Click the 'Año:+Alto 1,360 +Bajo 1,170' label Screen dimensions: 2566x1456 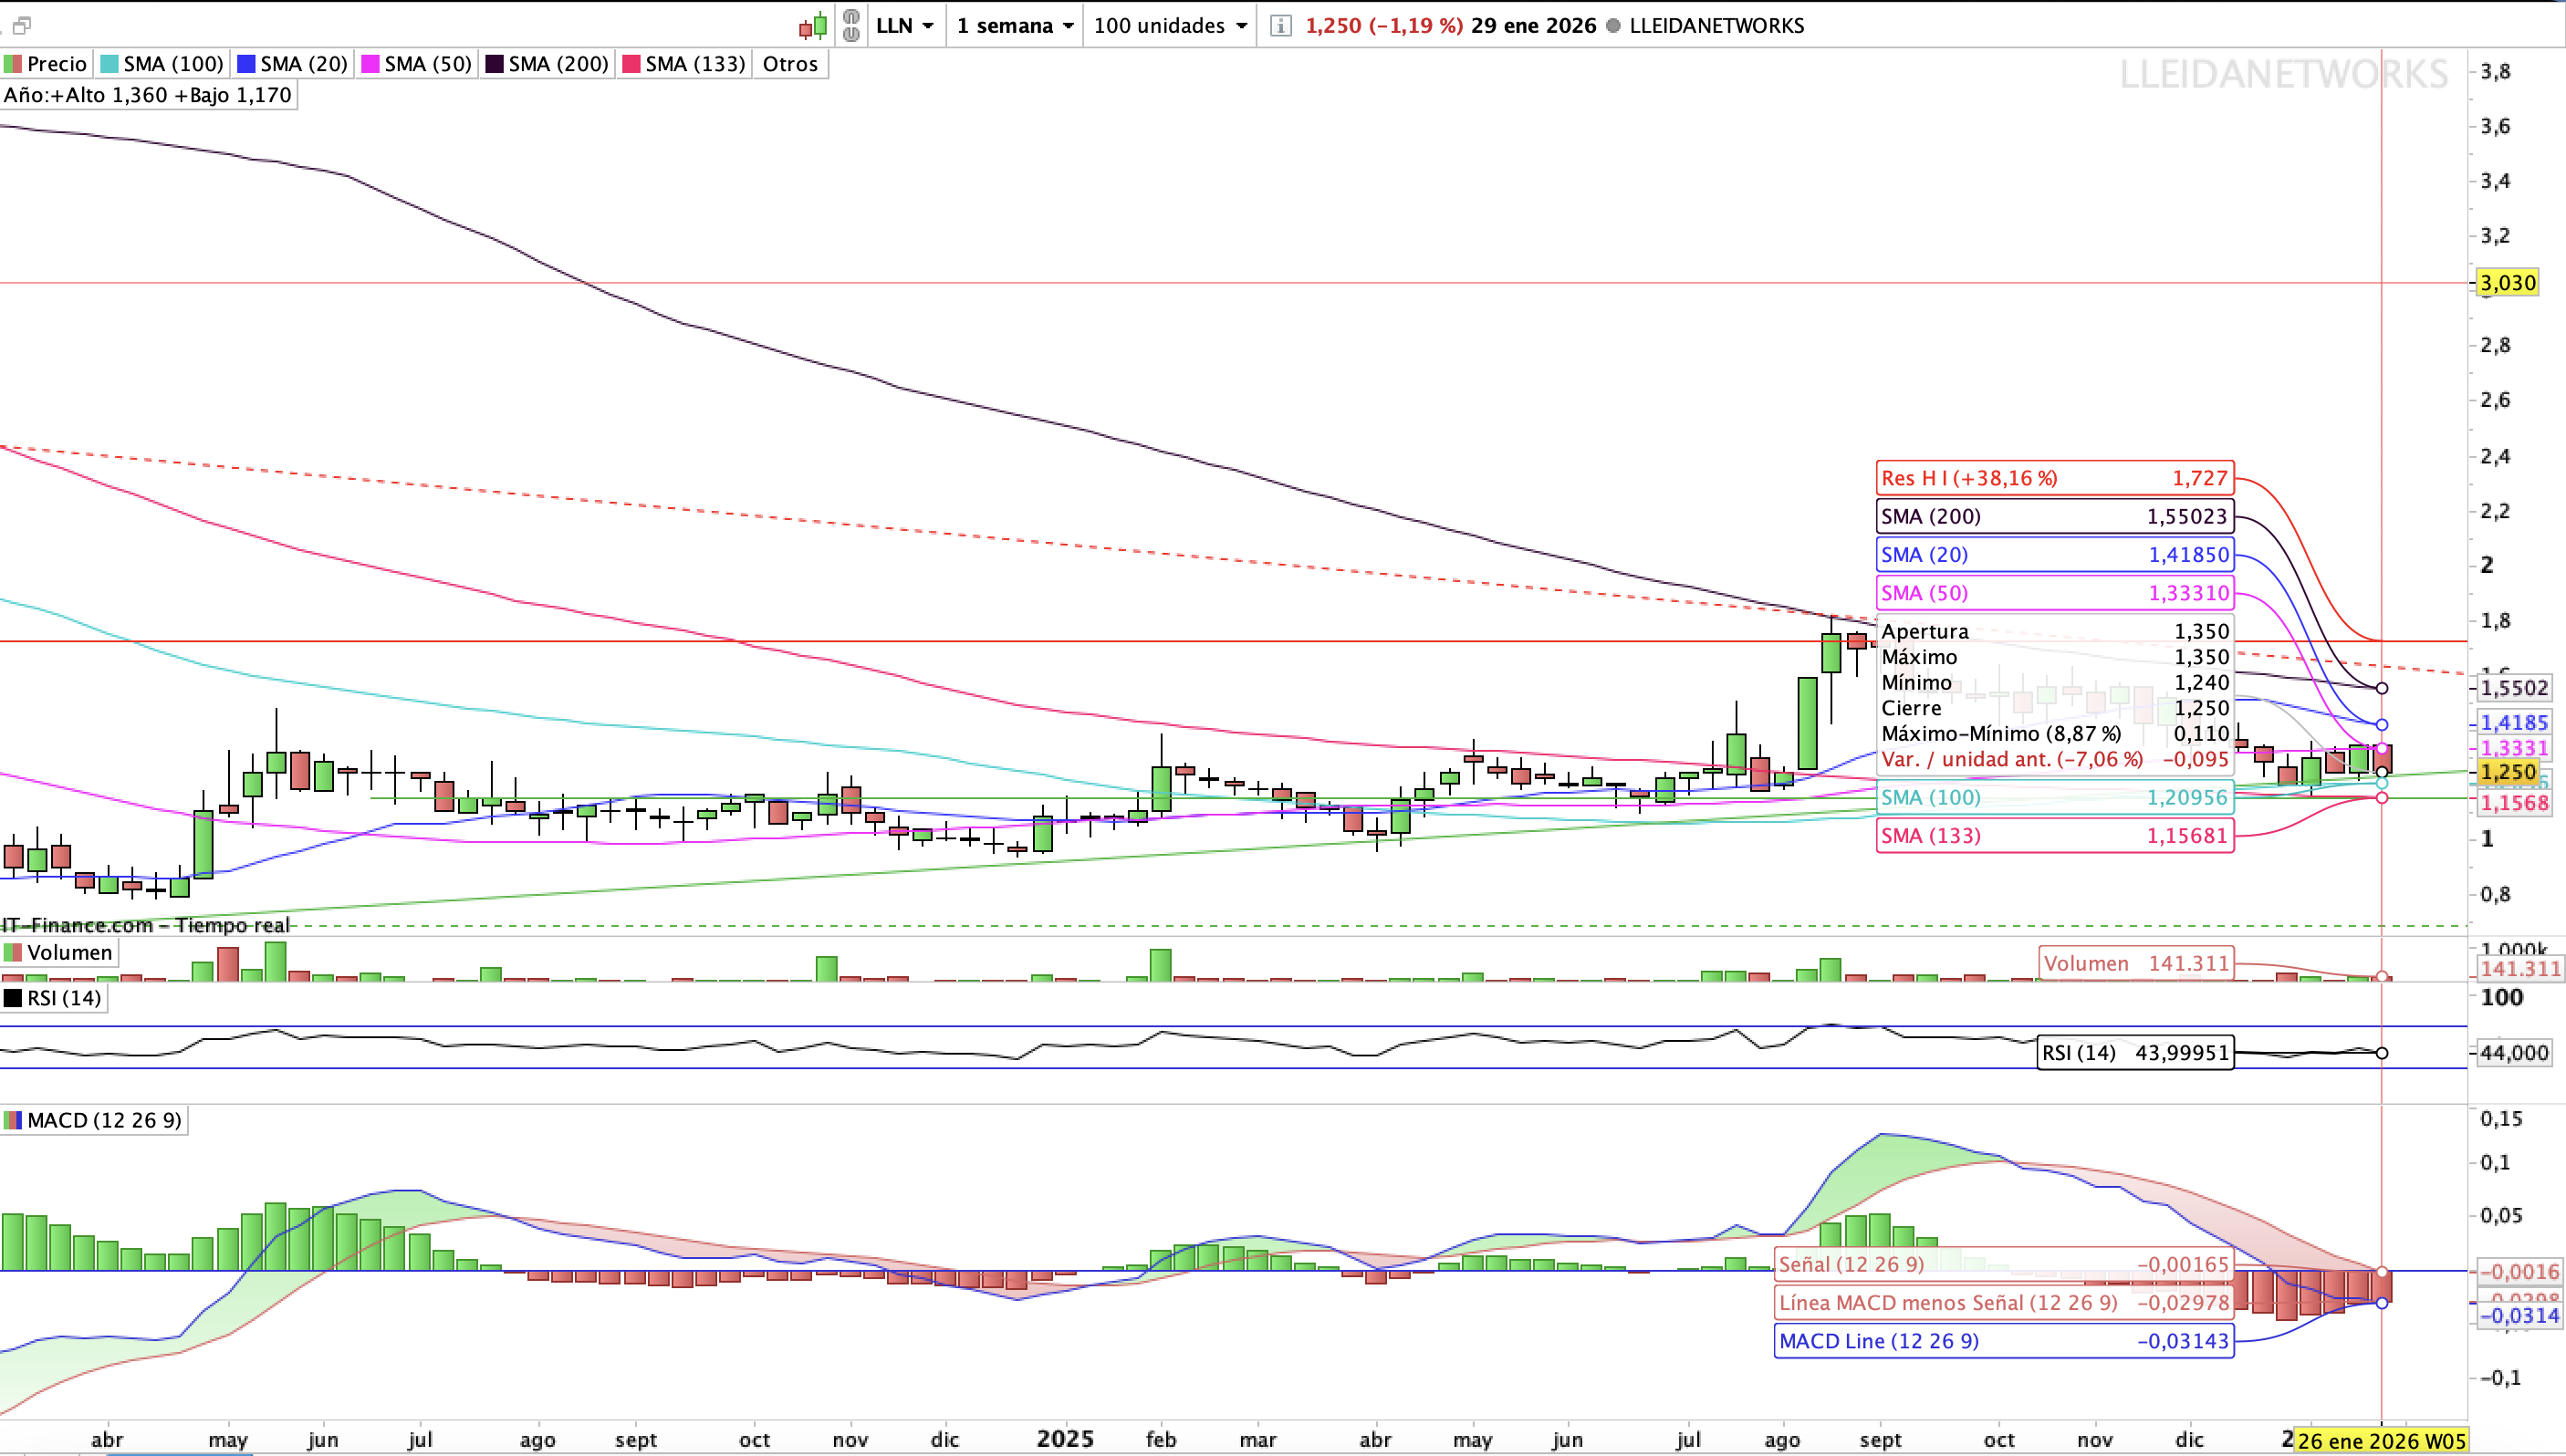click(x=148, y=95)
